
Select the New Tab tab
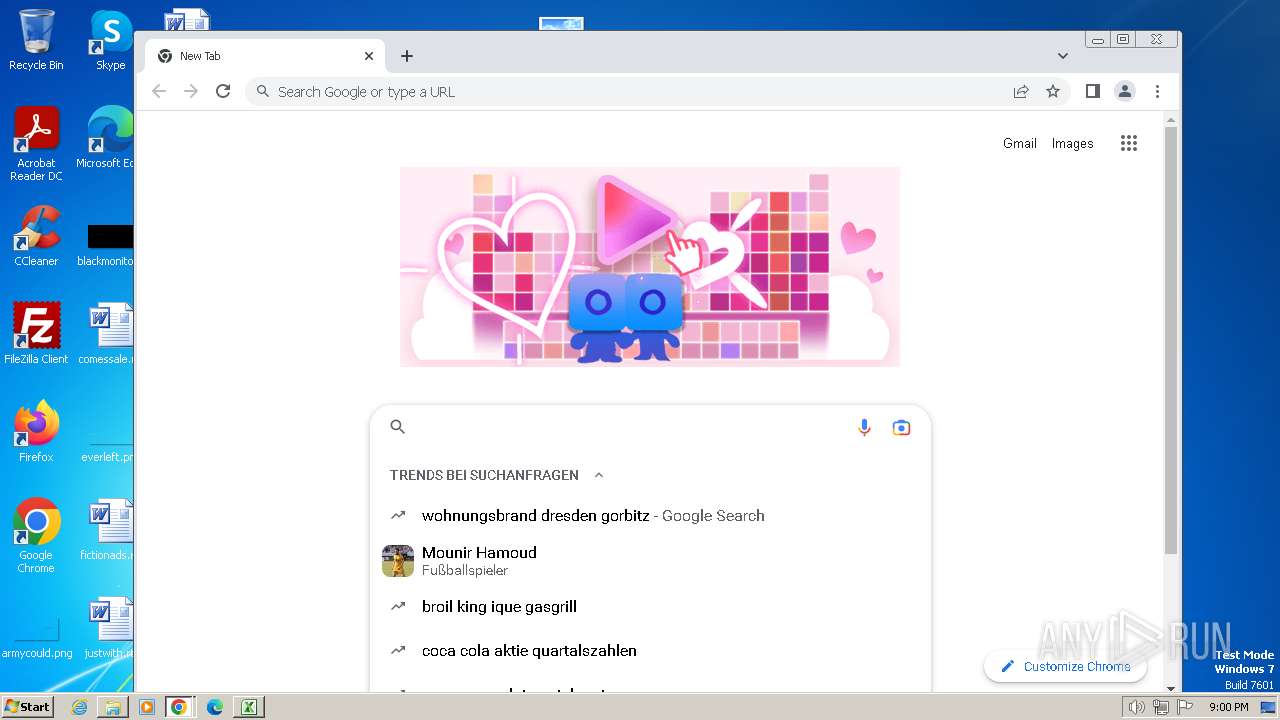point(266,56)
